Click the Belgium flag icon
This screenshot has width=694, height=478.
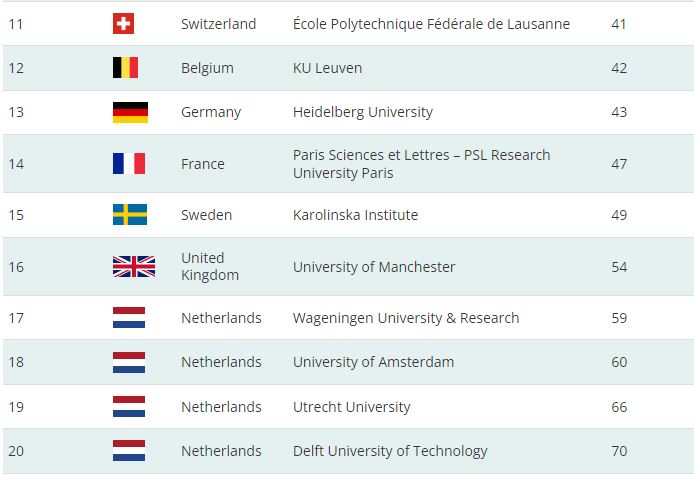pyautogui.click(x=126, y=68)
